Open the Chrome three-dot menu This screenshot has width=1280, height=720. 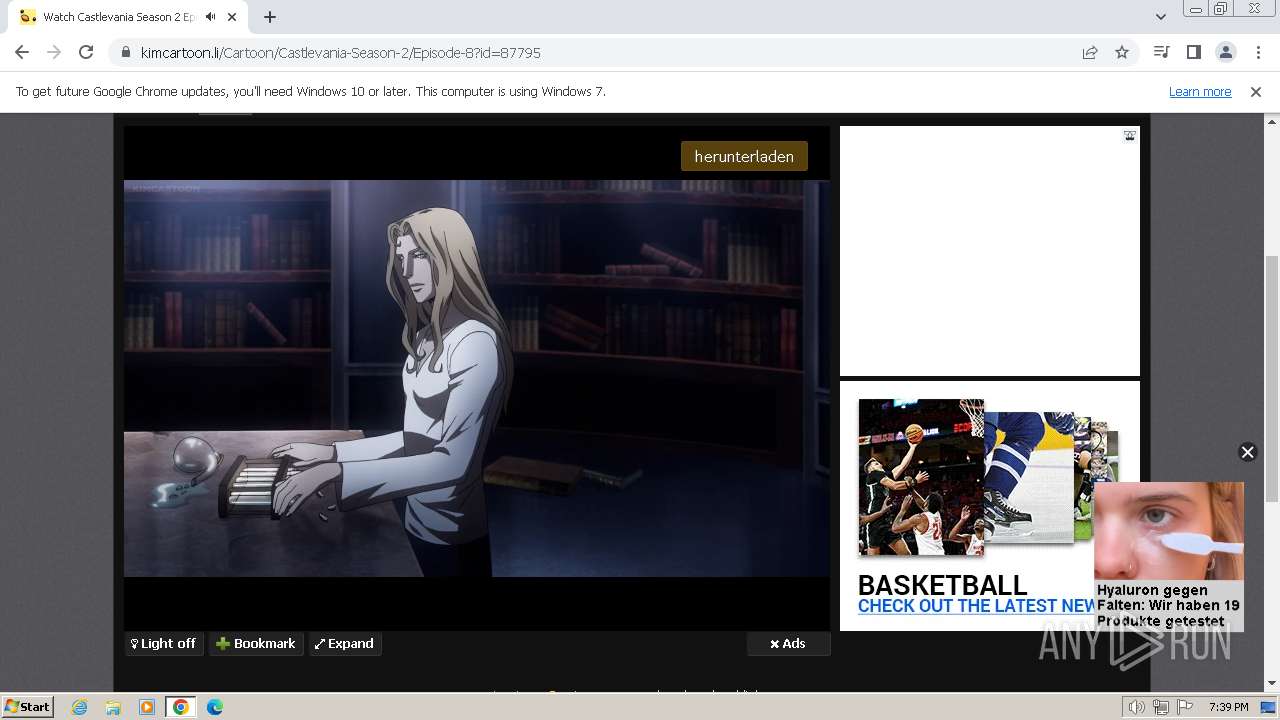coord(1258,52)
